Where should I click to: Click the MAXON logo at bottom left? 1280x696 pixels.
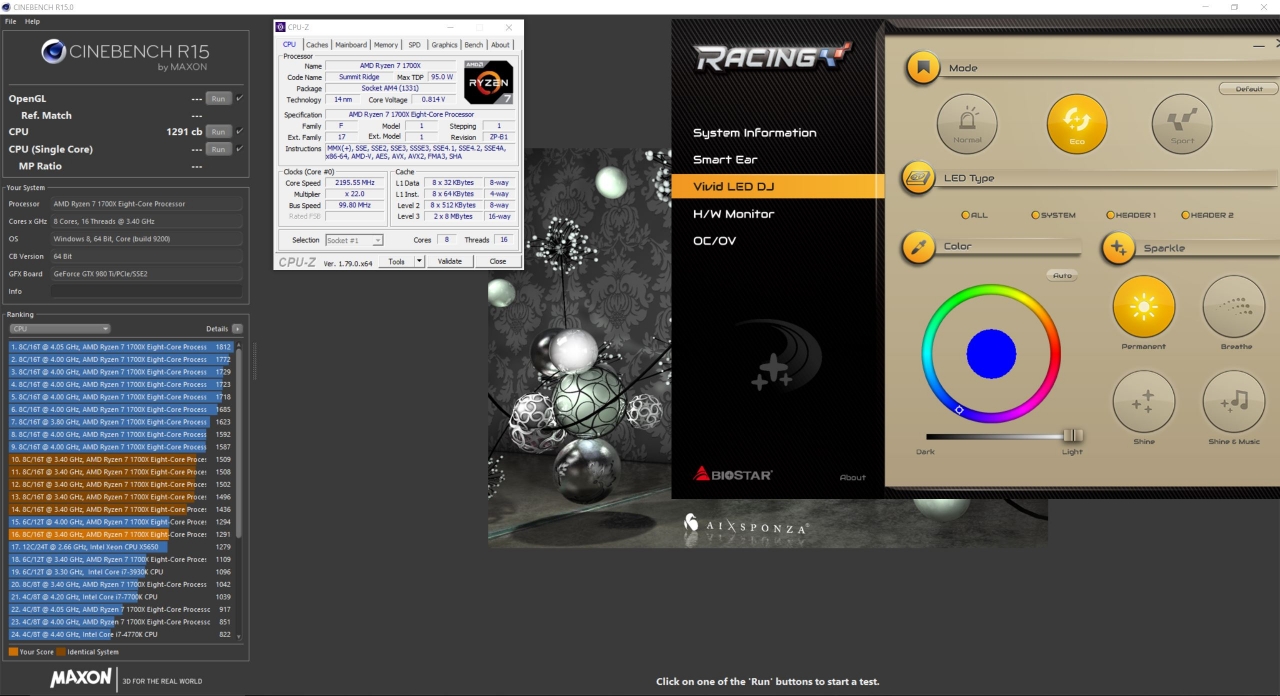point(81,677)
